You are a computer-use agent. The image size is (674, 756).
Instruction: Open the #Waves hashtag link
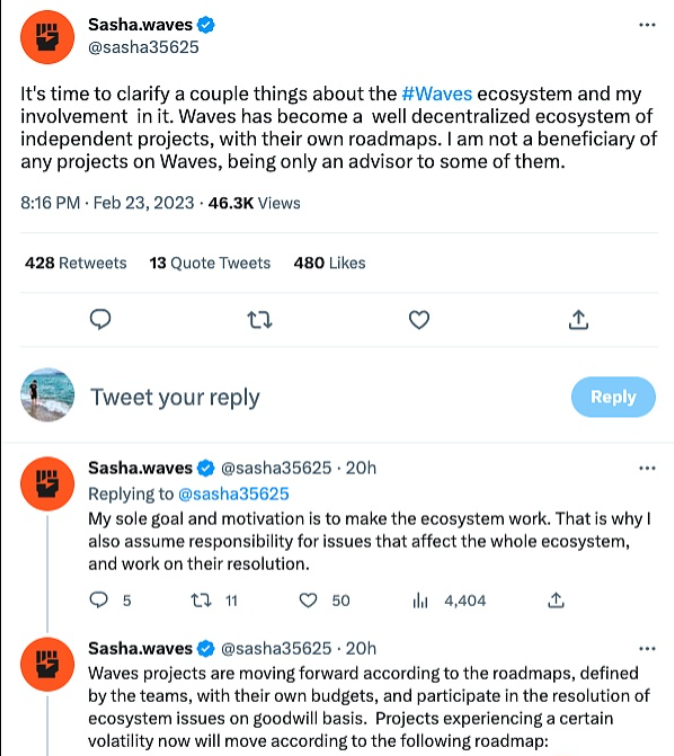(x=436, y=95)
